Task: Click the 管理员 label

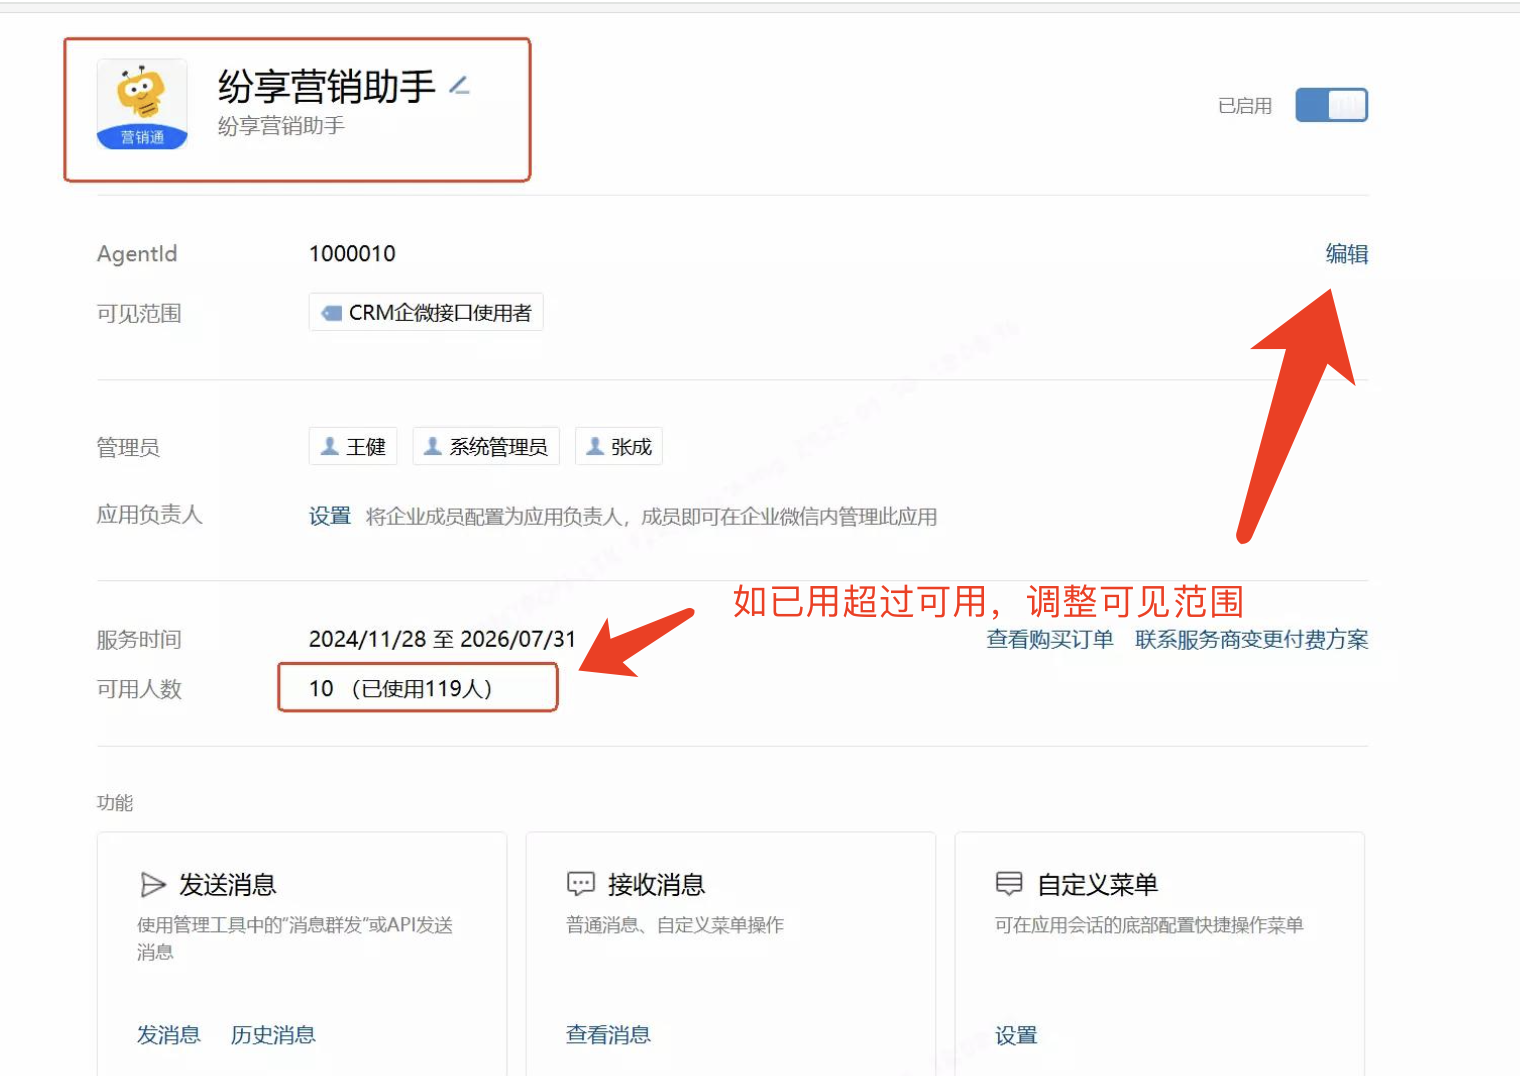Action: pyautogui.click(x=128, y=447)
